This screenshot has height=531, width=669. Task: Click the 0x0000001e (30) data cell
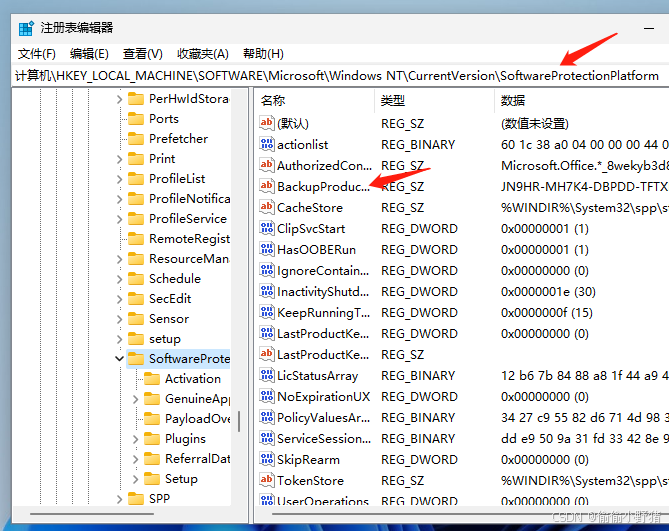click(x=548, y=292)
